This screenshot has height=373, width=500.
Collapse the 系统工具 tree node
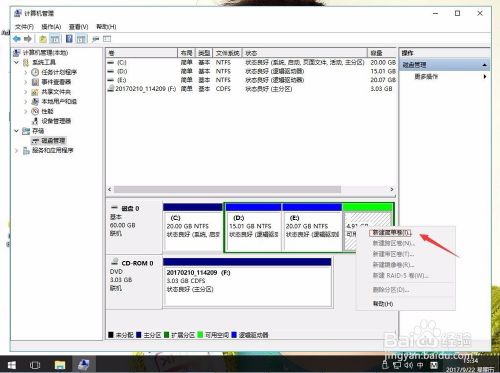(x=17, y=62)
